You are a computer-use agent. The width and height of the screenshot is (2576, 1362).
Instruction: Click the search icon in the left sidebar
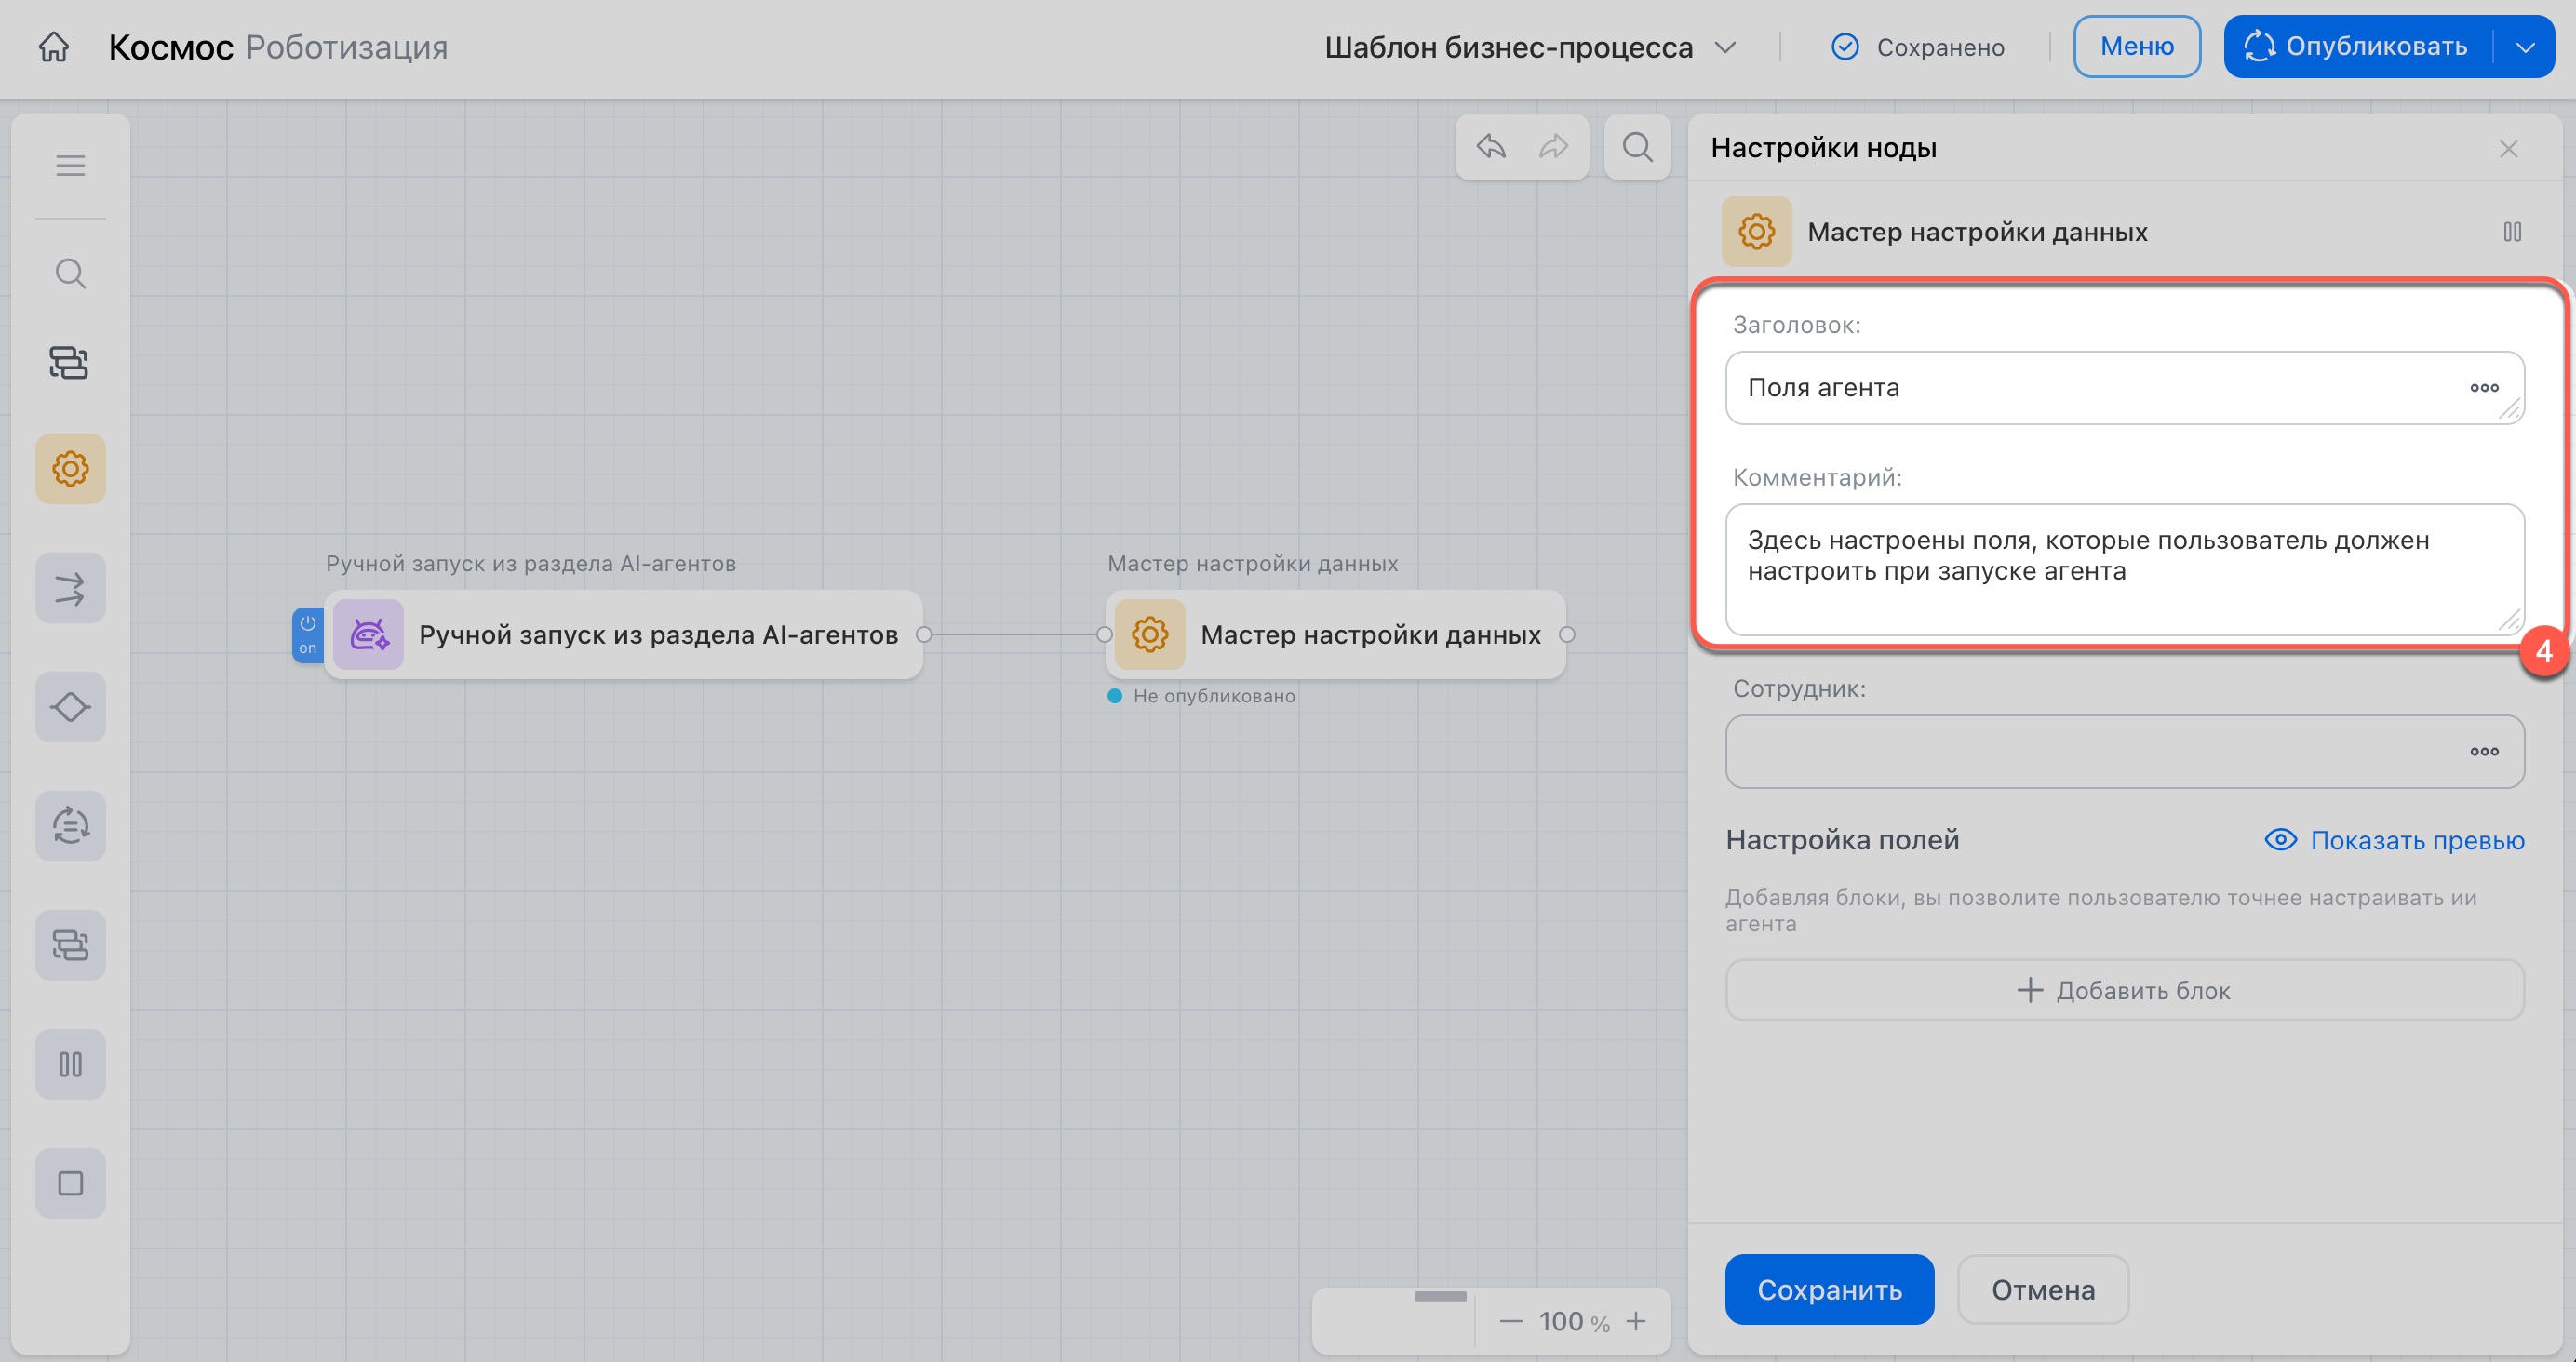tap(70, 273)
